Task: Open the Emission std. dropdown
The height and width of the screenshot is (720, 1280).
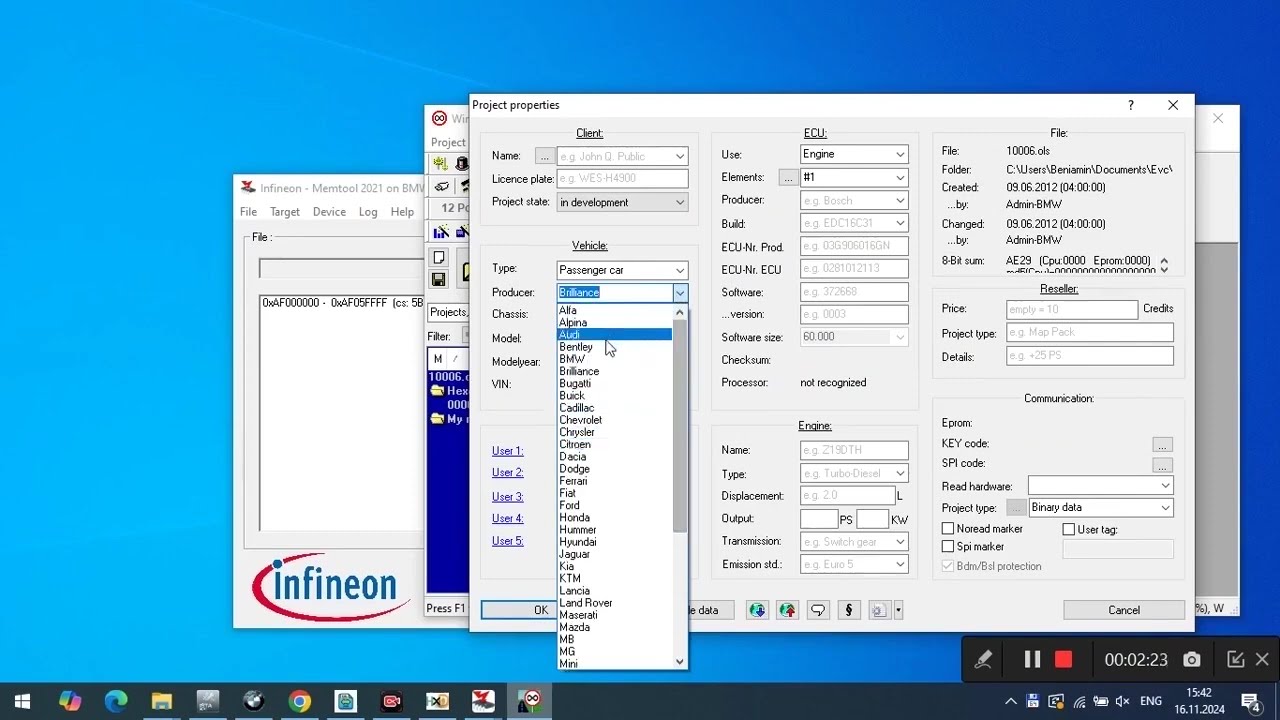Action: (900, 565)
